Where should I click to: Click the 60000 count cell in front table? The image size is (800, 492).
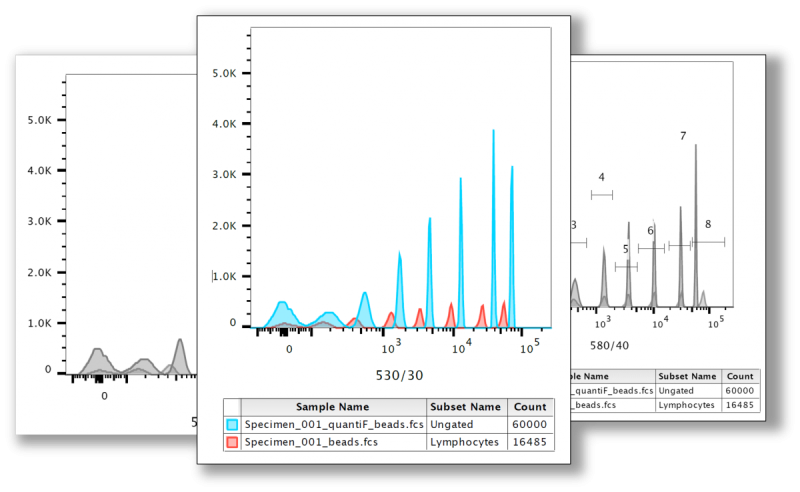[530, 424]
